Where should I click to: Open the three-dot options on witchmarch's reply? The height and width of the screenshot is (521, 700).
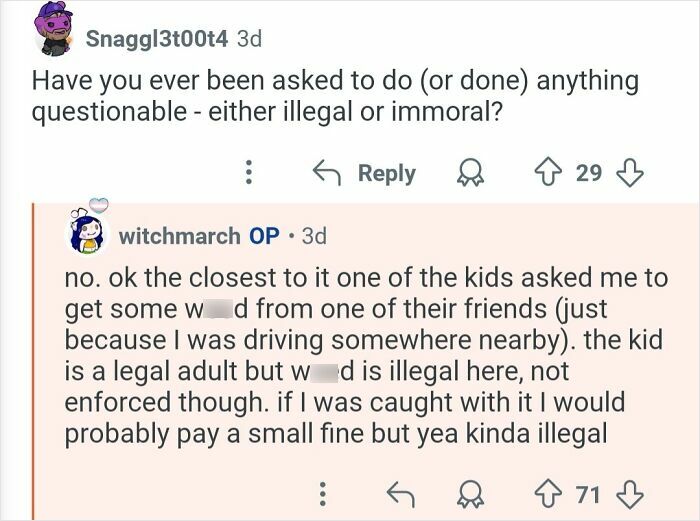click(x=322, y=492)
